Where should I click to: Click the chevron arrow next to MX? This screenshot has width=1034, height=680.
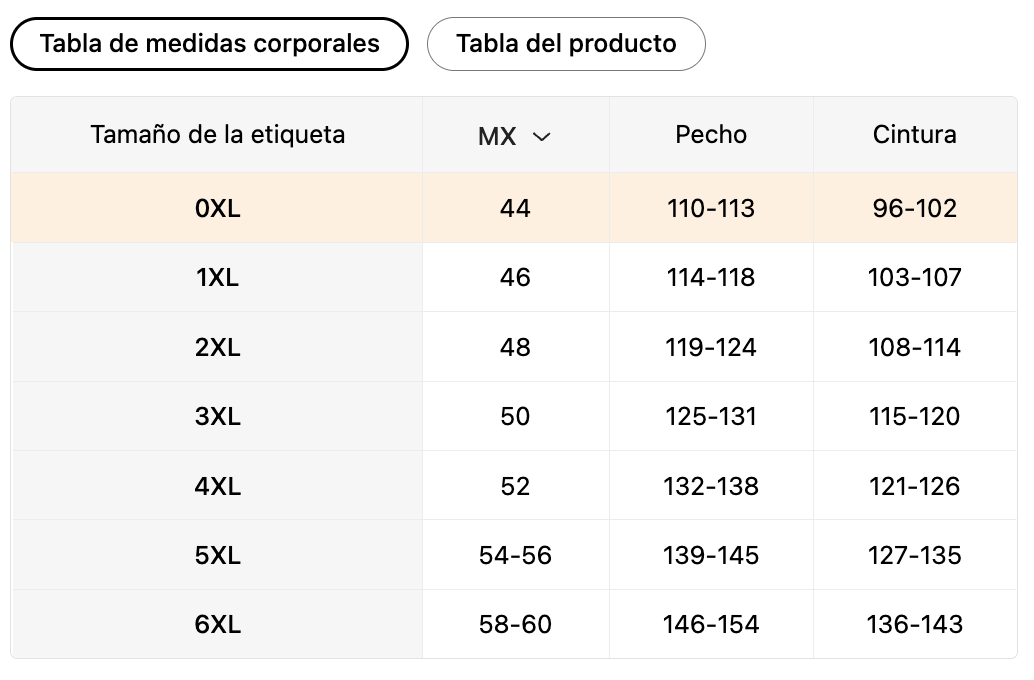pyautogui.click(x=542, y=136)
